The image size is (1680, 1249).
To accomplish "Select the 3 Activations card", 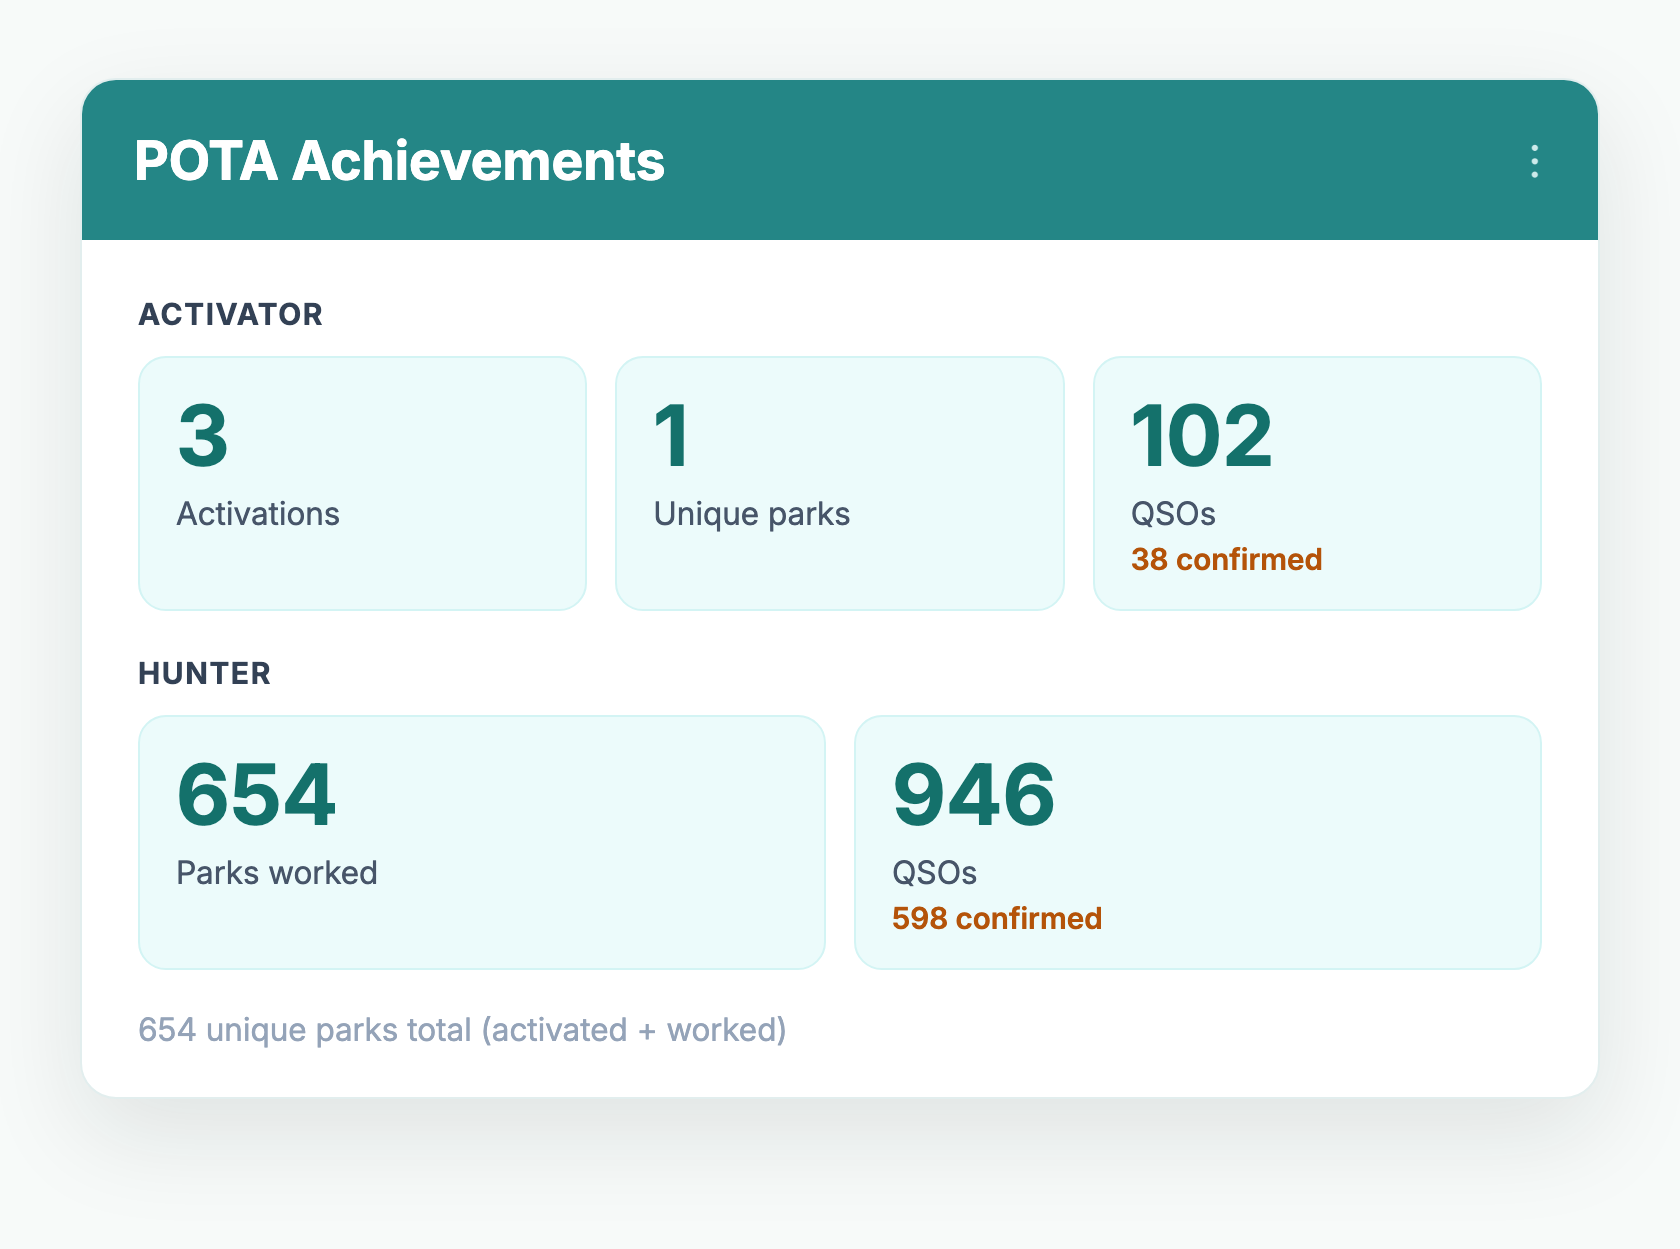I will pos(362,483).
